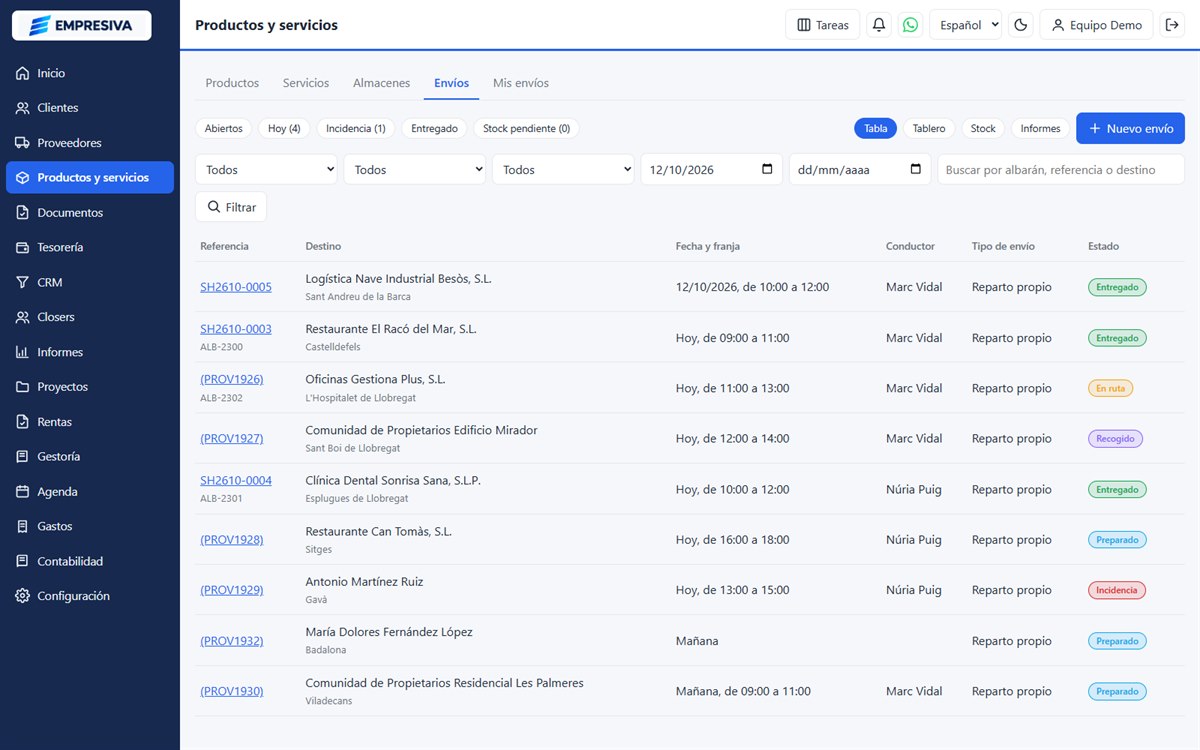Switch to the Servicios tab
1200x750 pixels.
point(306,83)
